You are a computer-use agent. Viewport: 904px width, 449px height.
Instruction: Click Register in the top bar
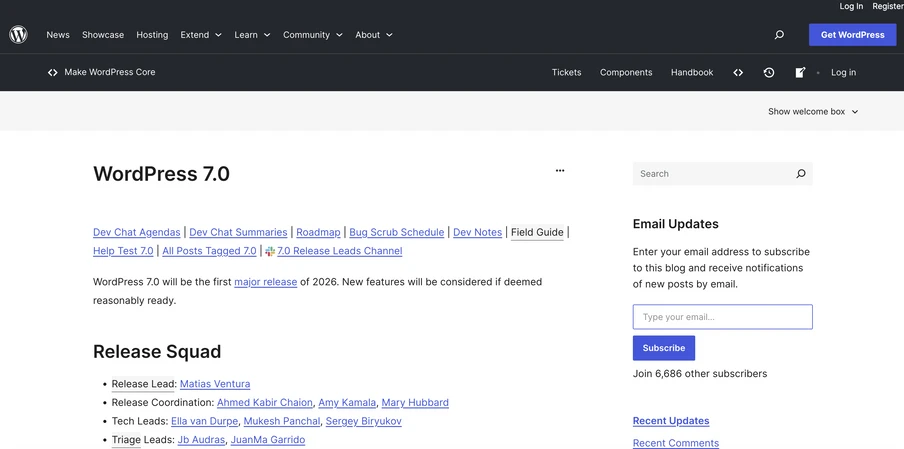(x=888, y=6)
